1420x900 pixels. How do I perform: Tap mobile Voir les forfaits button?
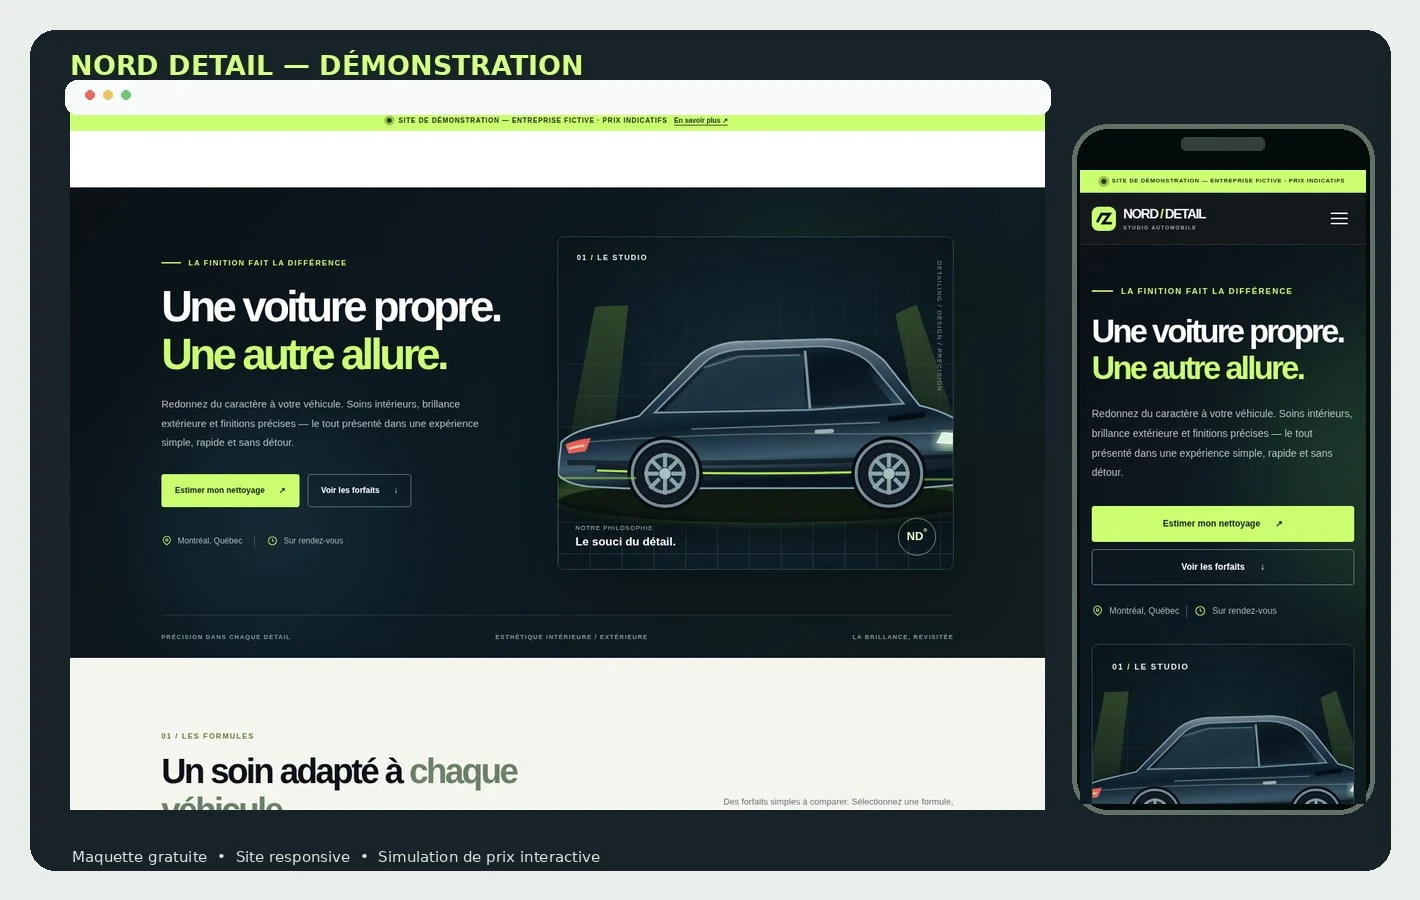(x=1222, y=567)
